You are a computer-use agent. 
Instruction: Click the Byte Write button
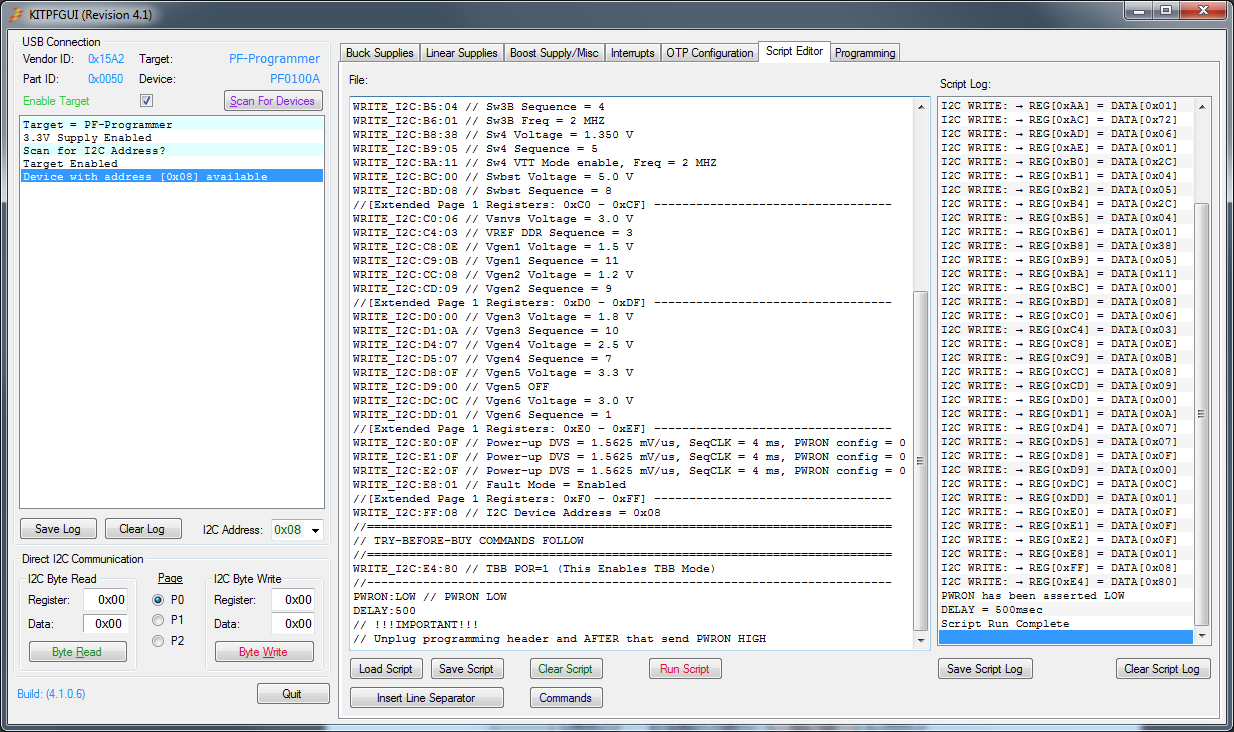(263, 652)
